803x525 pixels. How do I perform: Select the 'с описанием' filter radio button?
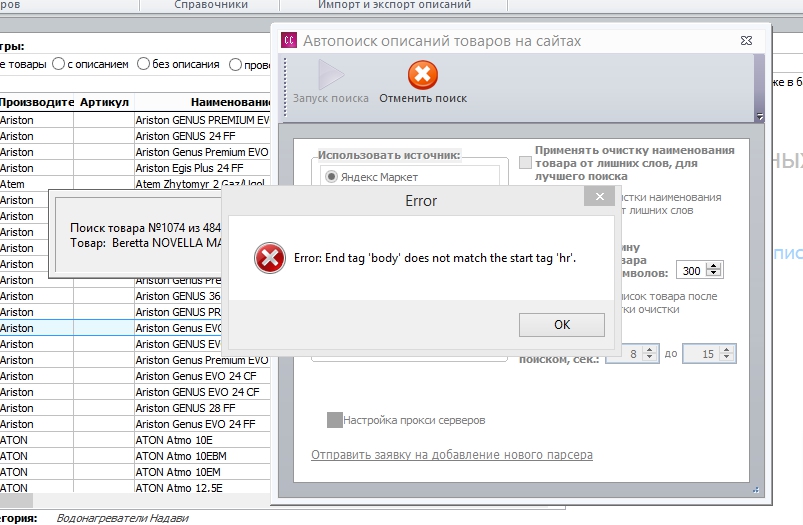[x=58, y=64]
